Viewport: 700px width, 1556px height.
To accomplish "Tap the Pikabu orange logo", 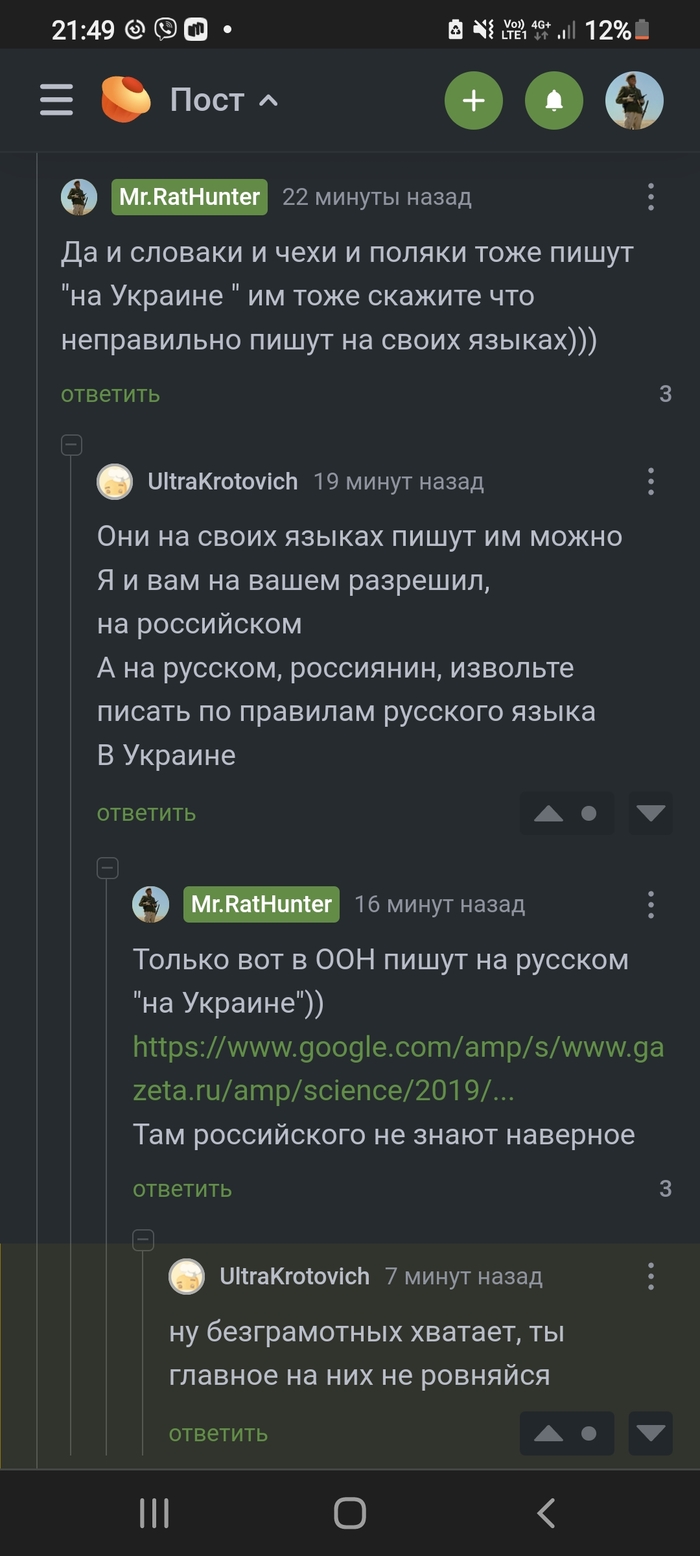I will pos(126,100).
